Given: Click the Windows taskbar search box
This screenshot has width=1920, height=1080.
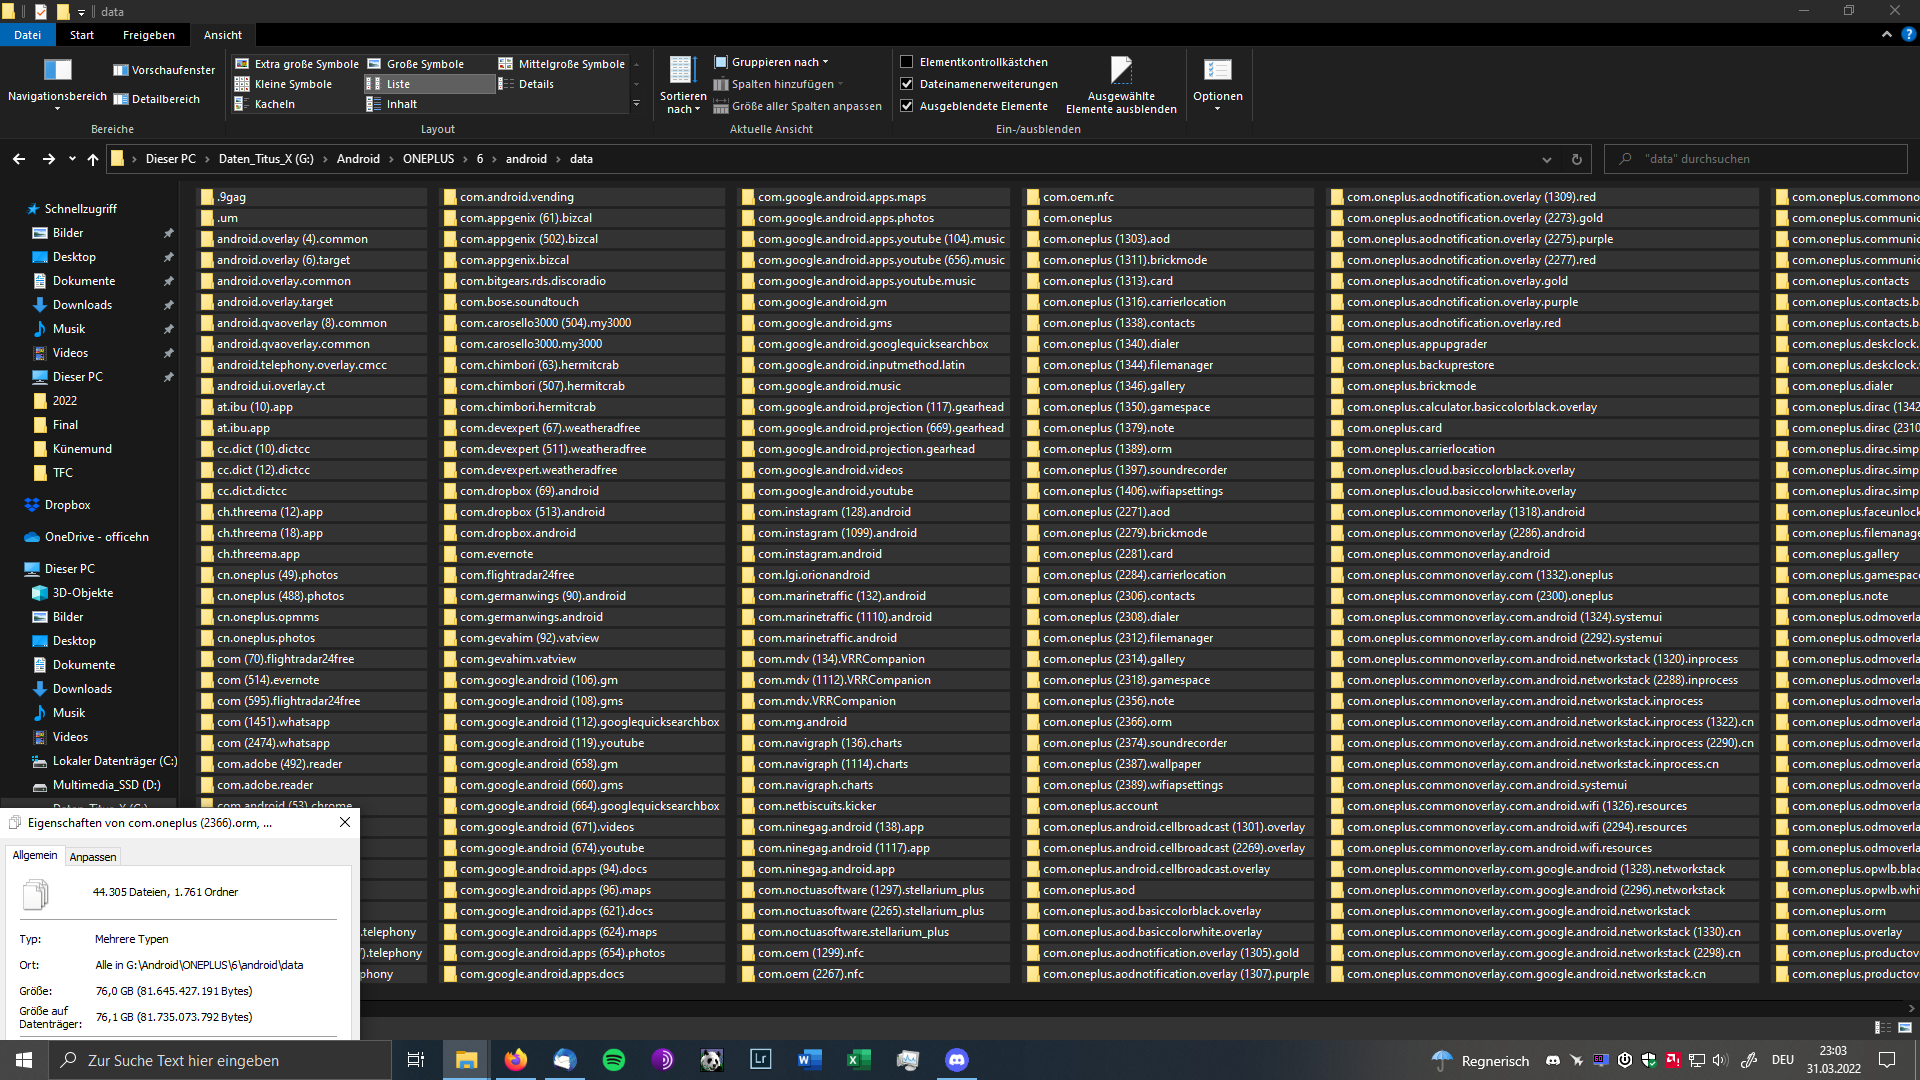Looking at the screenshot, I should (x=220, y=1060).
